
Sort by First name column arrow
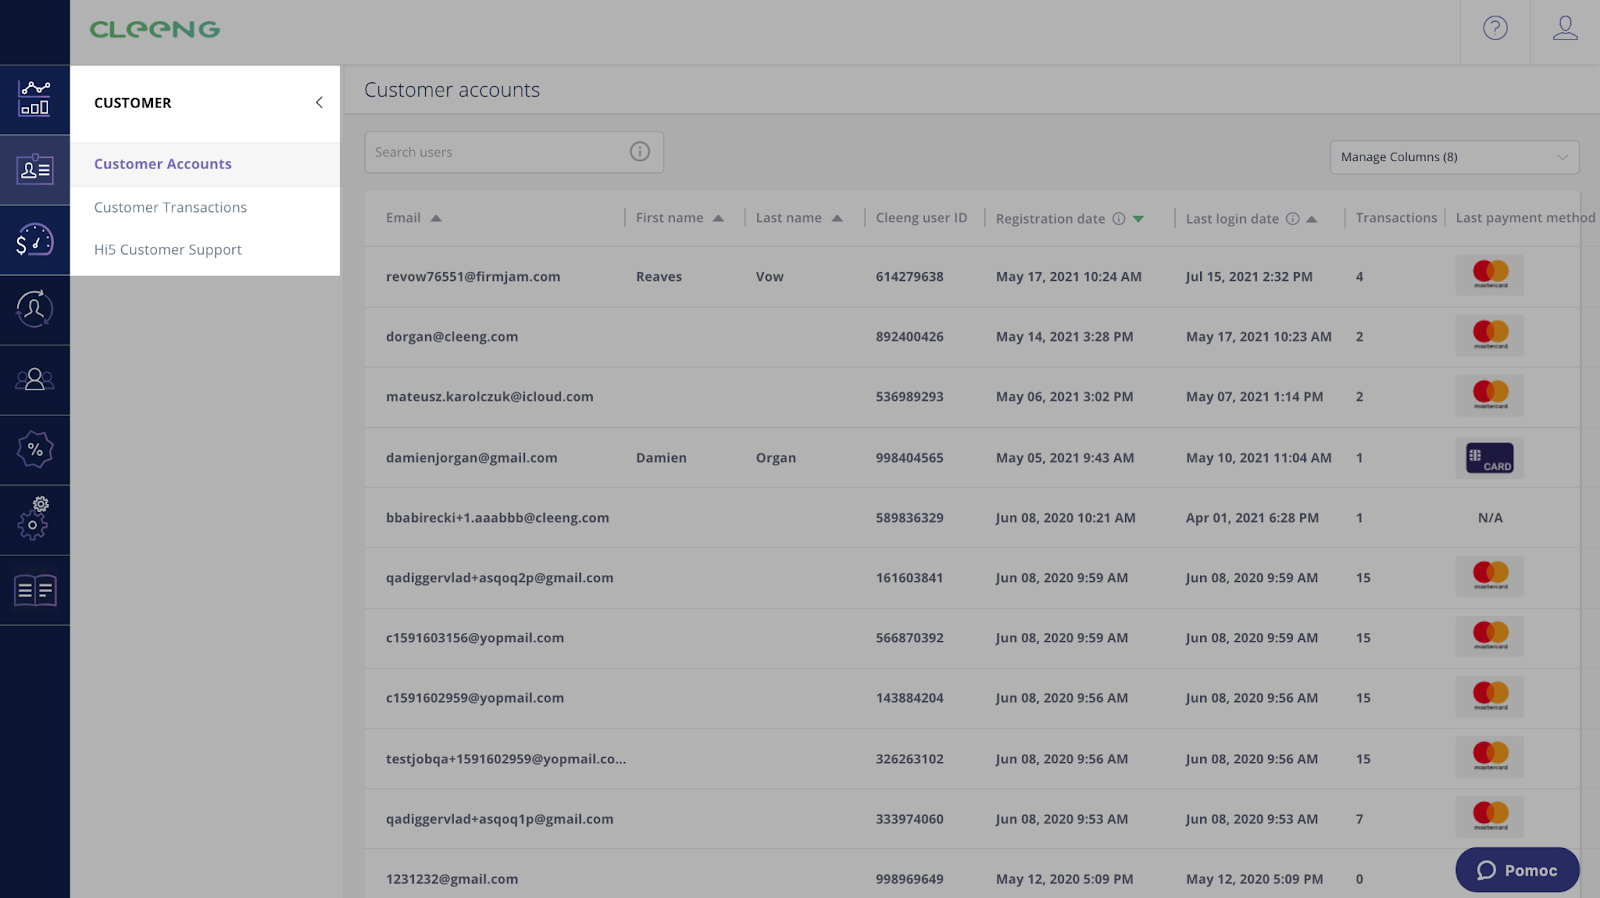coord(718,218)
